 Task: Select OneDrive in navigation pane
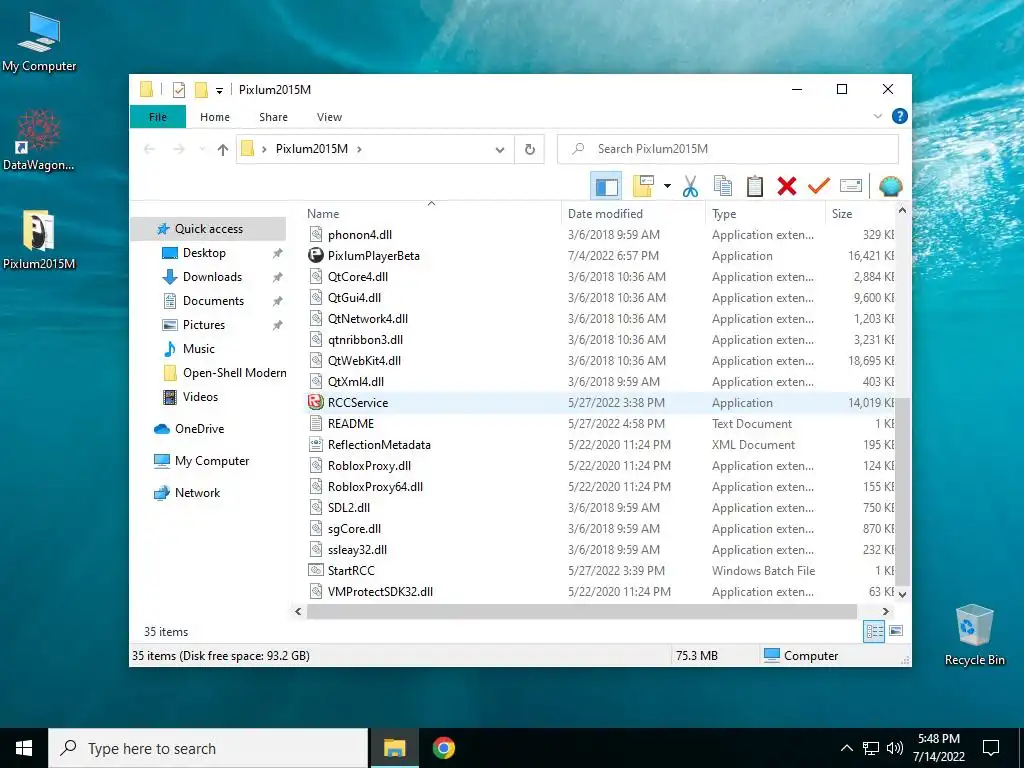(199, 429)
